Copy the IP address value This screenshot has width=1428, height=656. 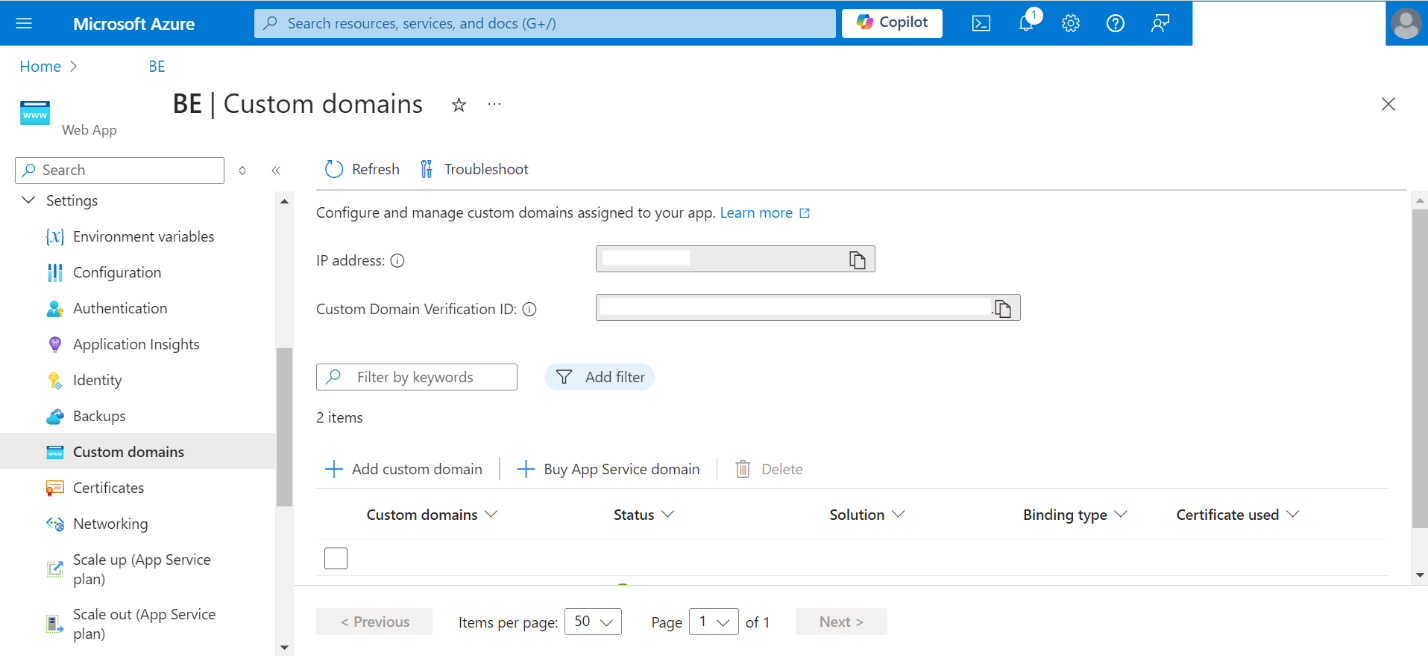[x=857, y=260]
